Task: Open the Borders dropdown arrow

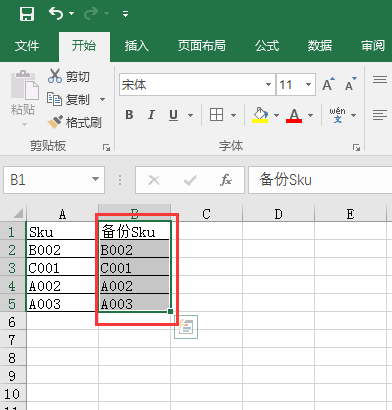Action: coord(233,115)
